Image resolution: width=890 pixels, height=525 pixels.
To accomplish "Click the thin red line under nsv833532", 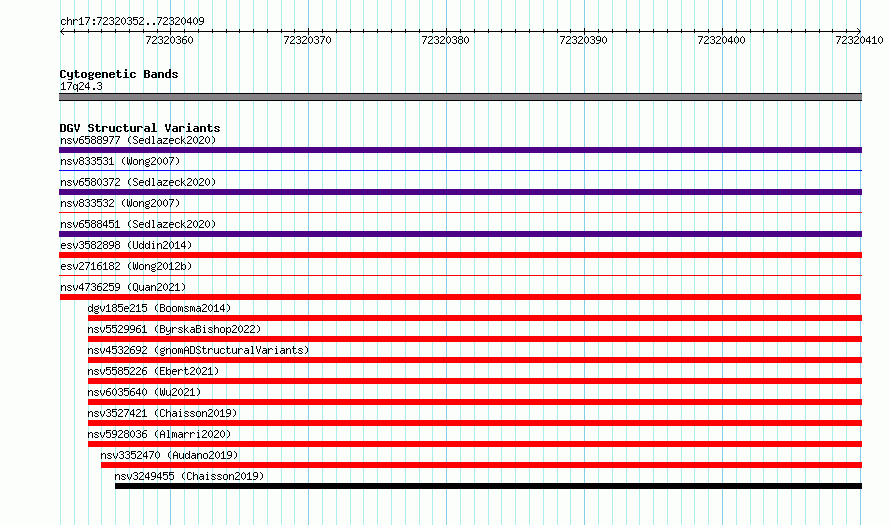I will tap(460, 212).
